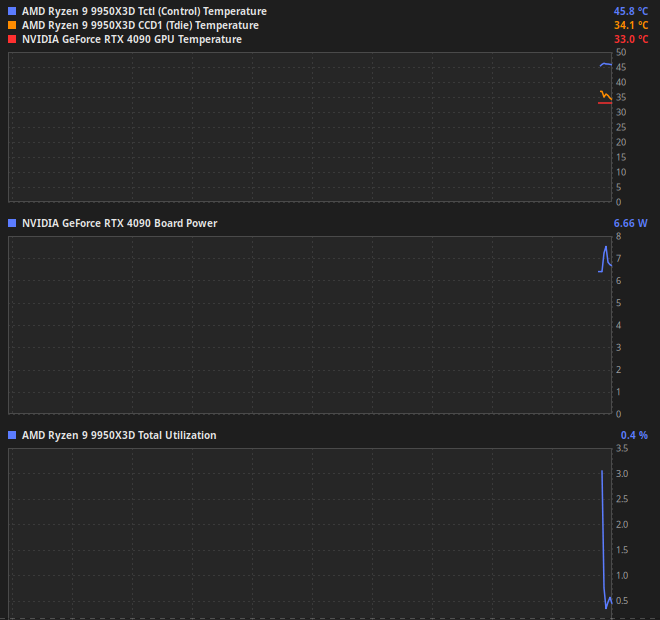Click the red RTX 4090 GPU Temperature swatch
The height and width of the screenshot is (620, 660).
point(12,39)
